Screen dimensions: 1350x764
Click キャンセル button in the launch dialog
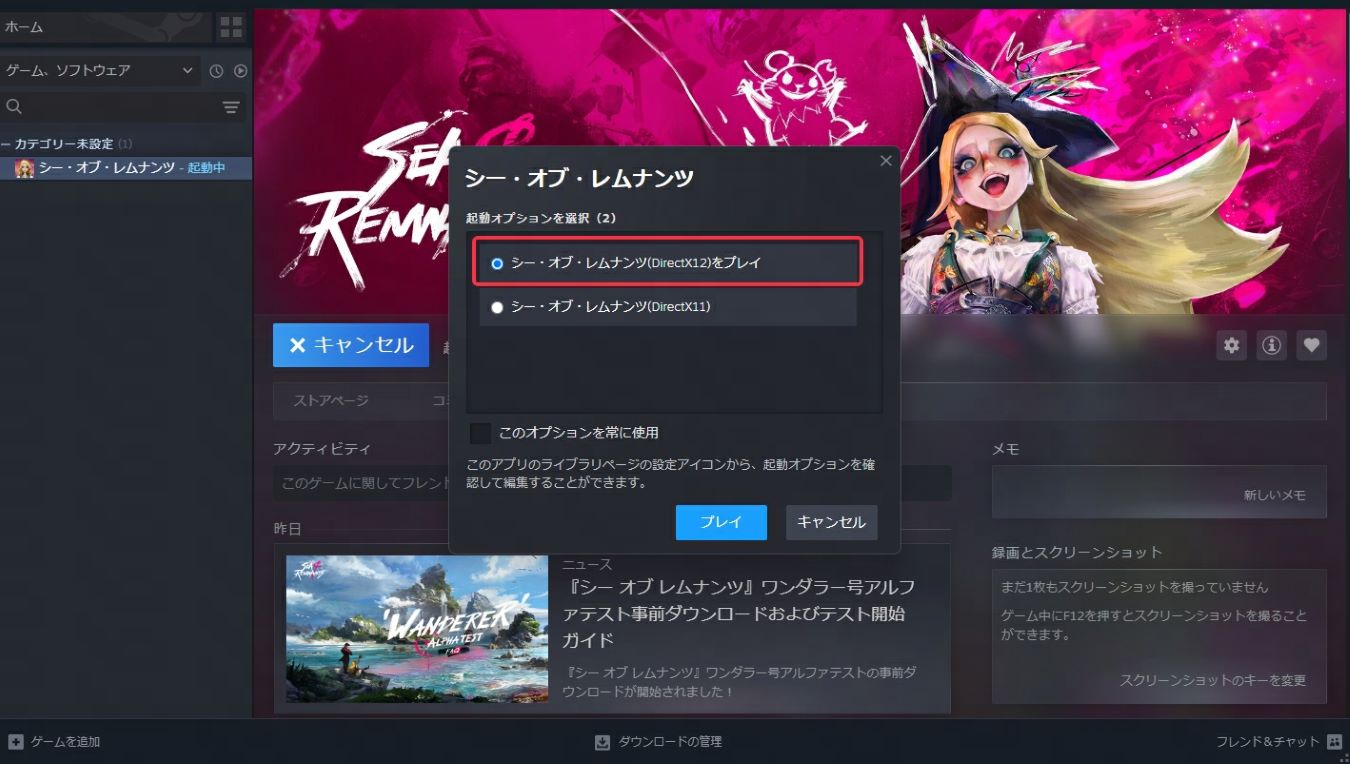tap(831, 522)
